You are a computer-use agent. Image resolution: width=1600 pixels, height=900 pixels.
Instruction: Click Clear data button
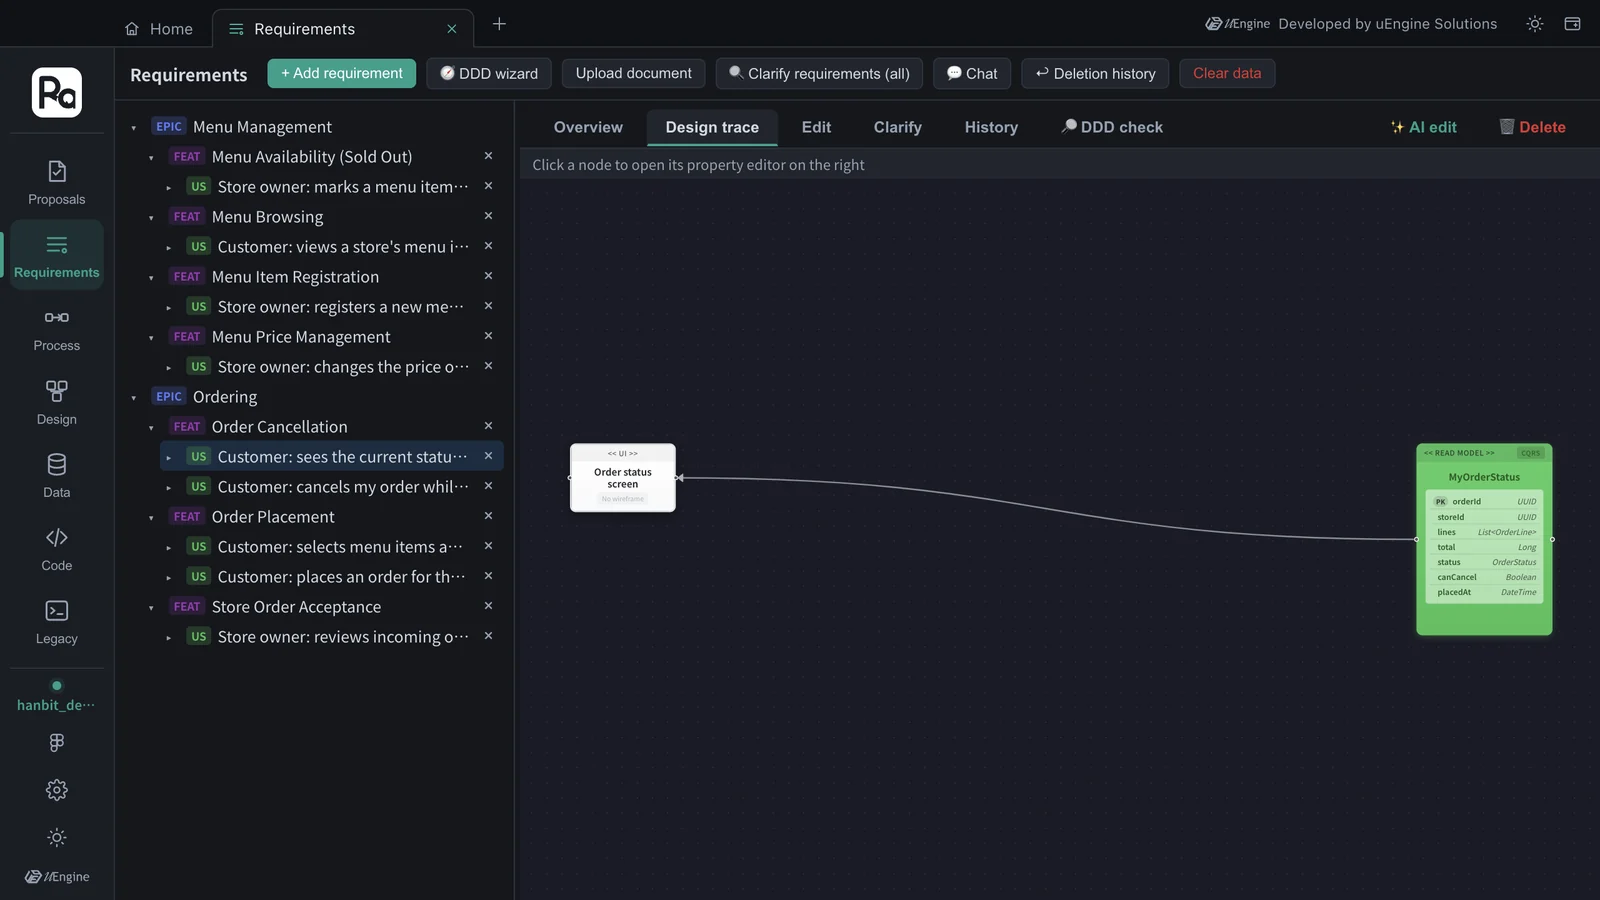[1227, 73]
